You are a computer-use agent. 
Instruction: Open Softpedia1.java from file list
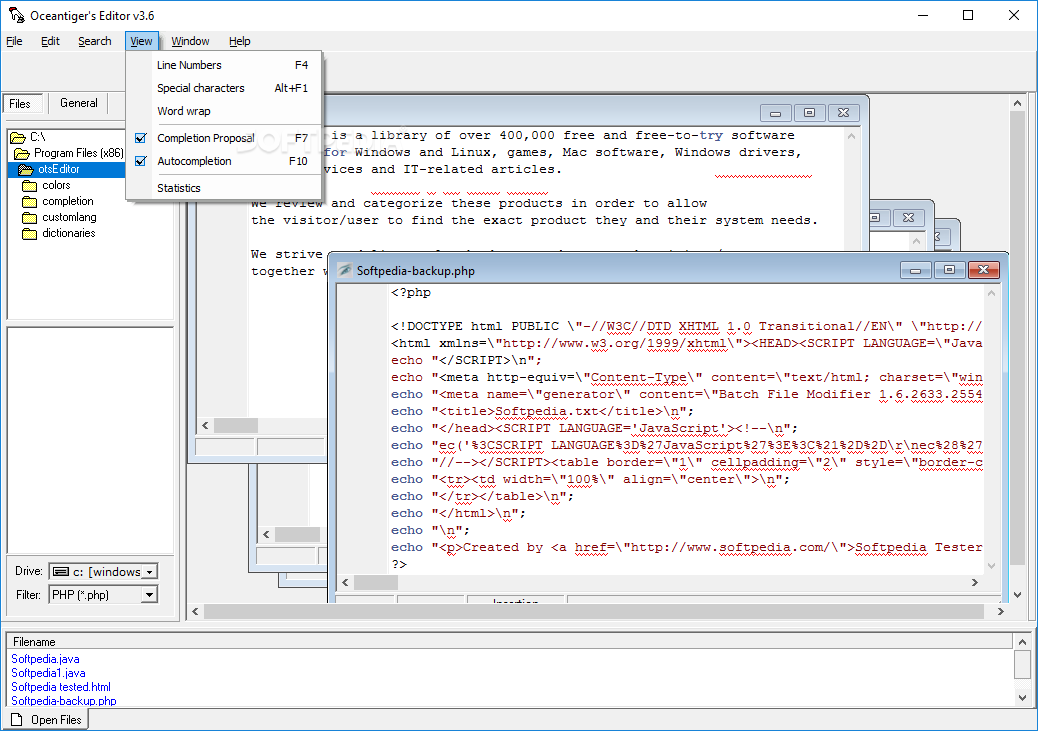coord(48,673)
